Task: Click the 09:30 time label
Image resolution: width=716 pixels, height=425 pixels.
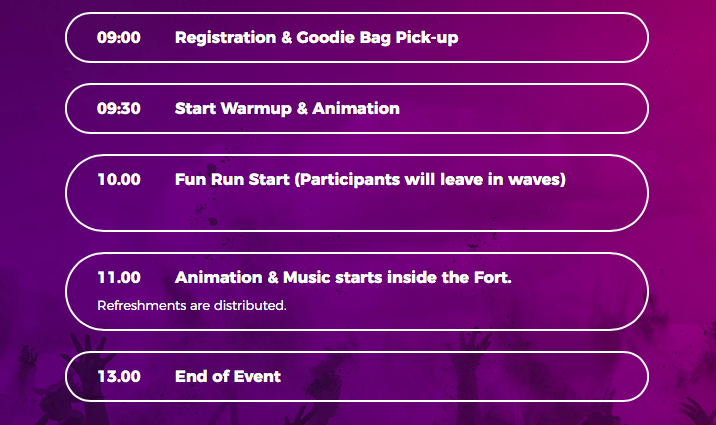Action: [119, 109]
